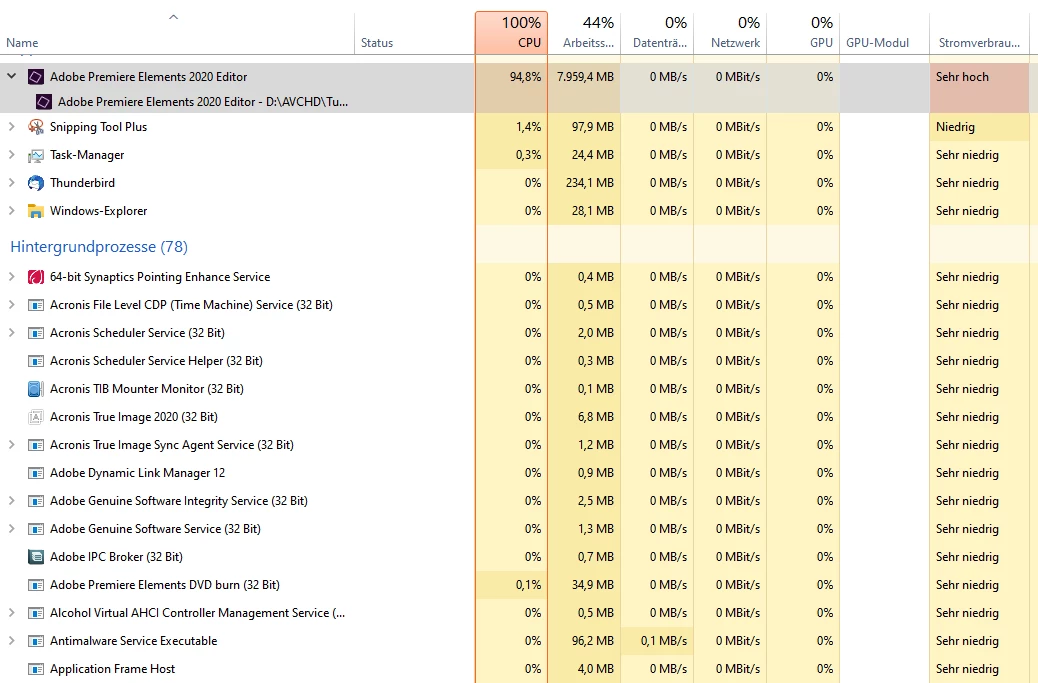Viewport: 1038px width, 683px height.
Task: Select the Thunderbird process name
Action: (82, 183)
